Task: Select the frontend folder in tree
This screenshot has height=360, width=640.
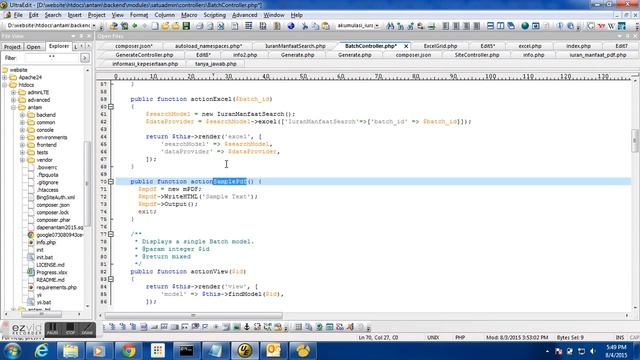Action: click(x=46, y=145)
